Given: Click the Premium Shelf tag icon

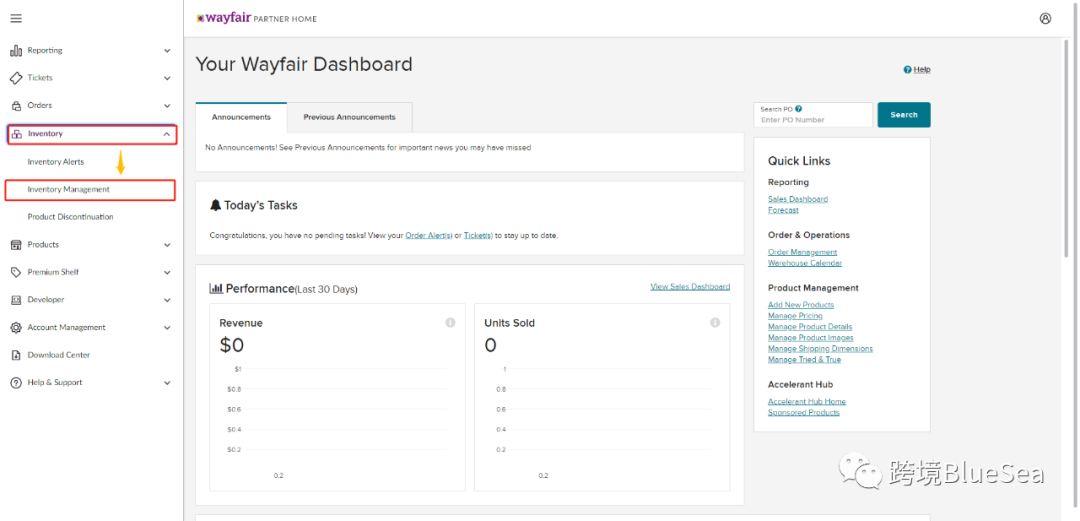Looking at the screenshot, I should [16, 272].
